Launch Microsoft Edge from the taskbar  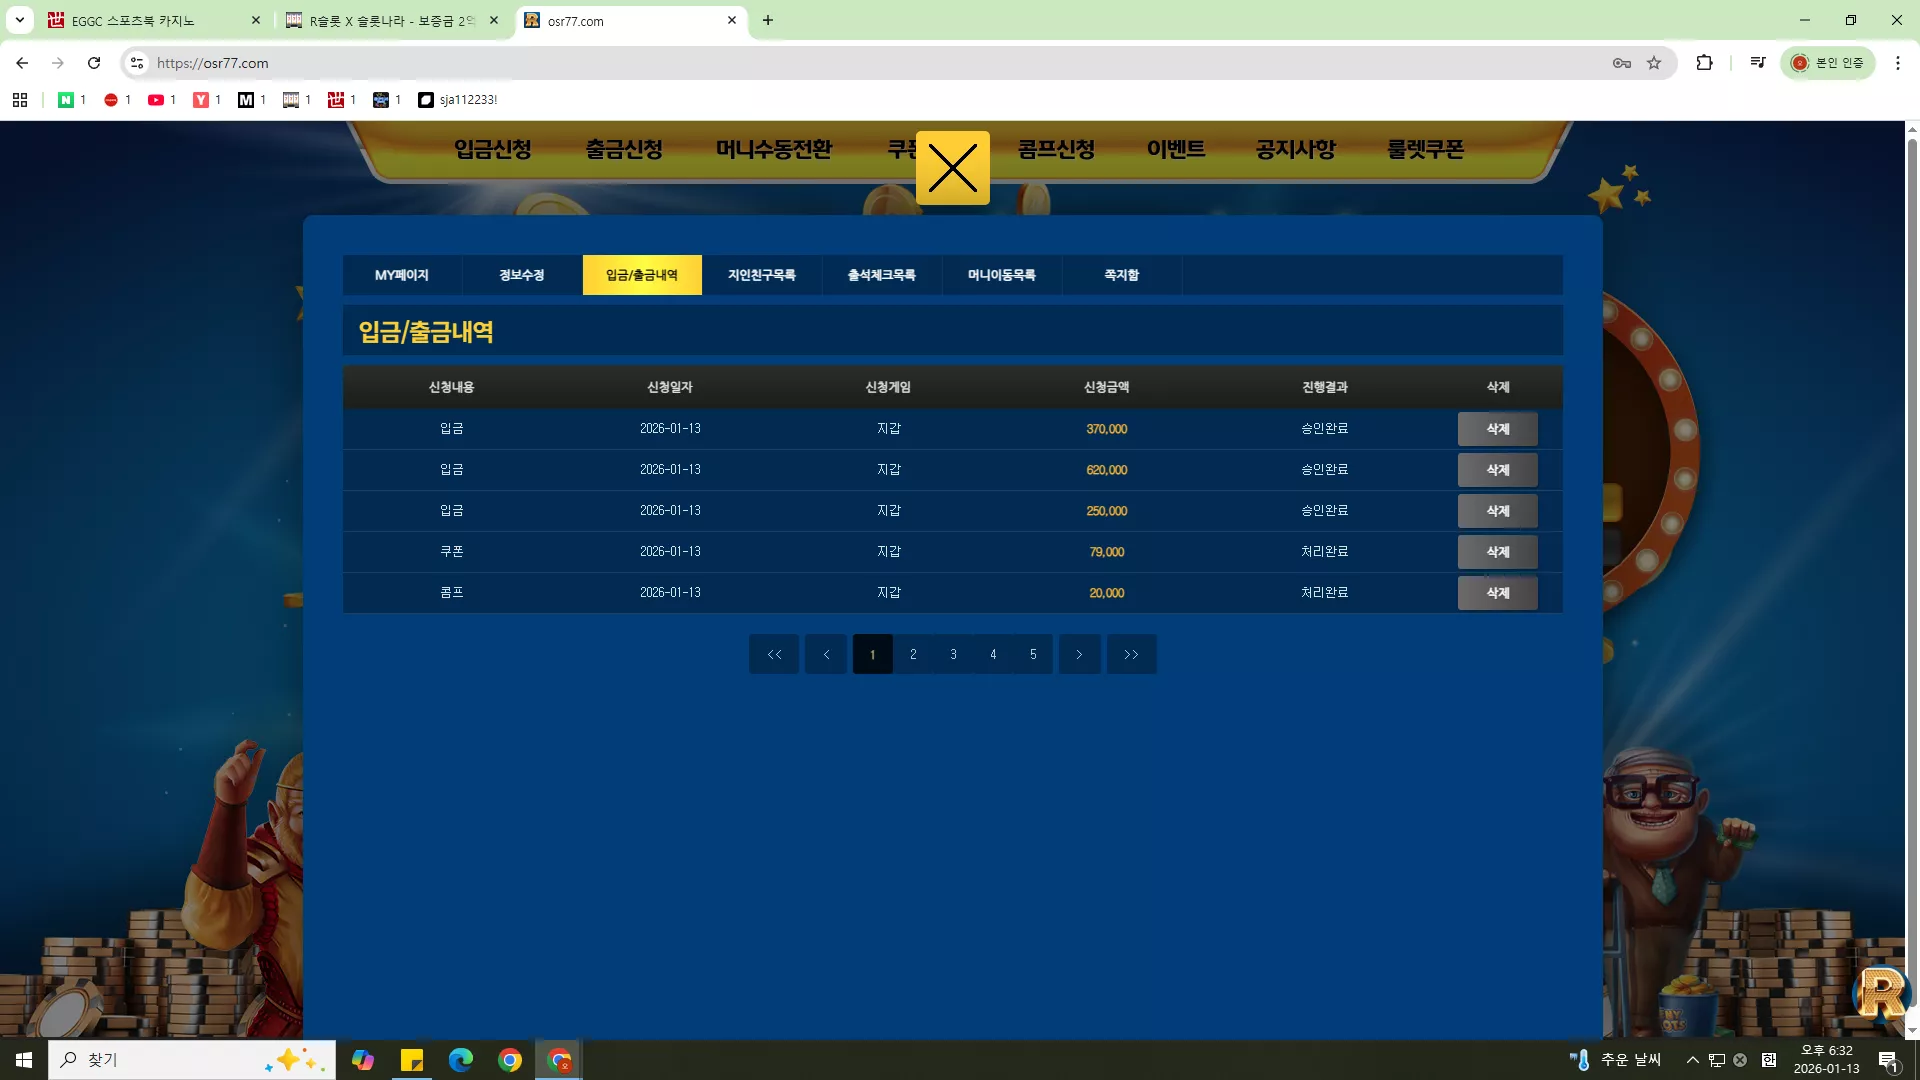461,1060
